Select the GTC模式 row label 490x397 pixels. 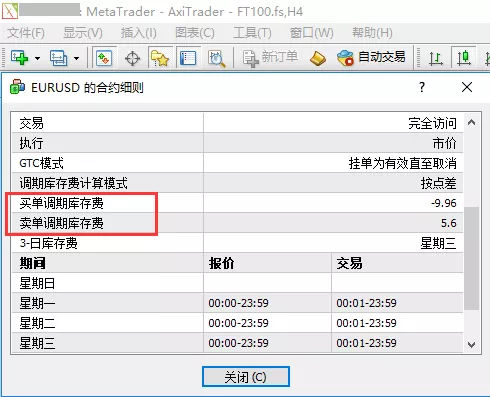click(x=41, y=163)
